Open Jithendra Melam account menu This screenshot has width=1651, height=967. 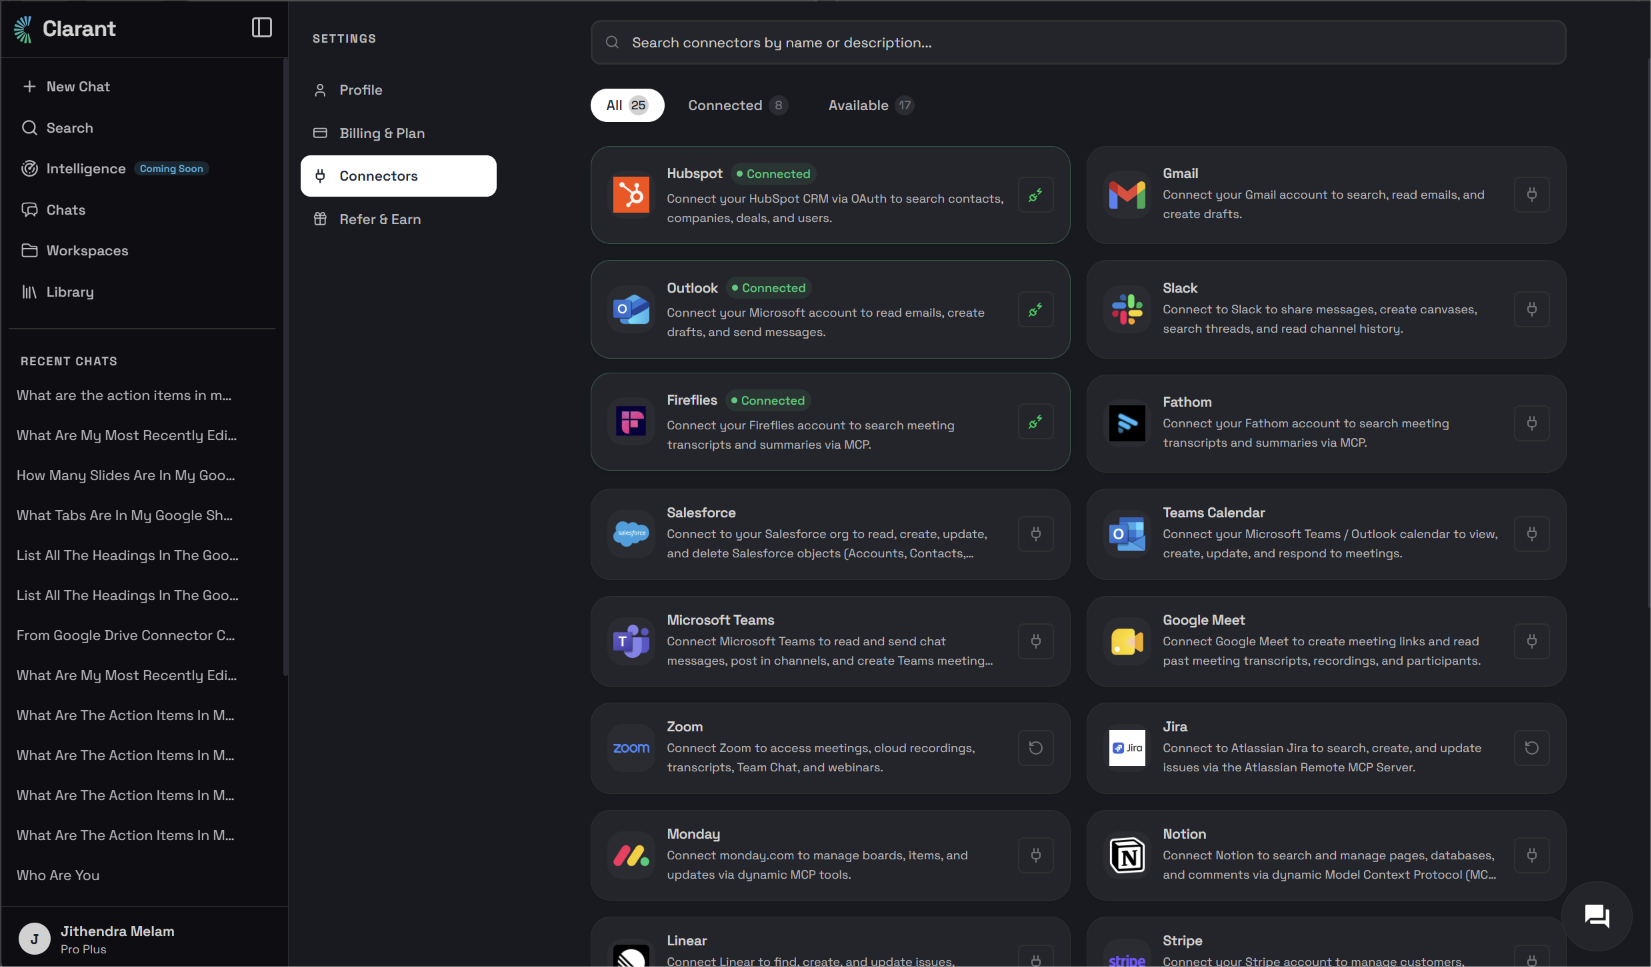point(144,939)
